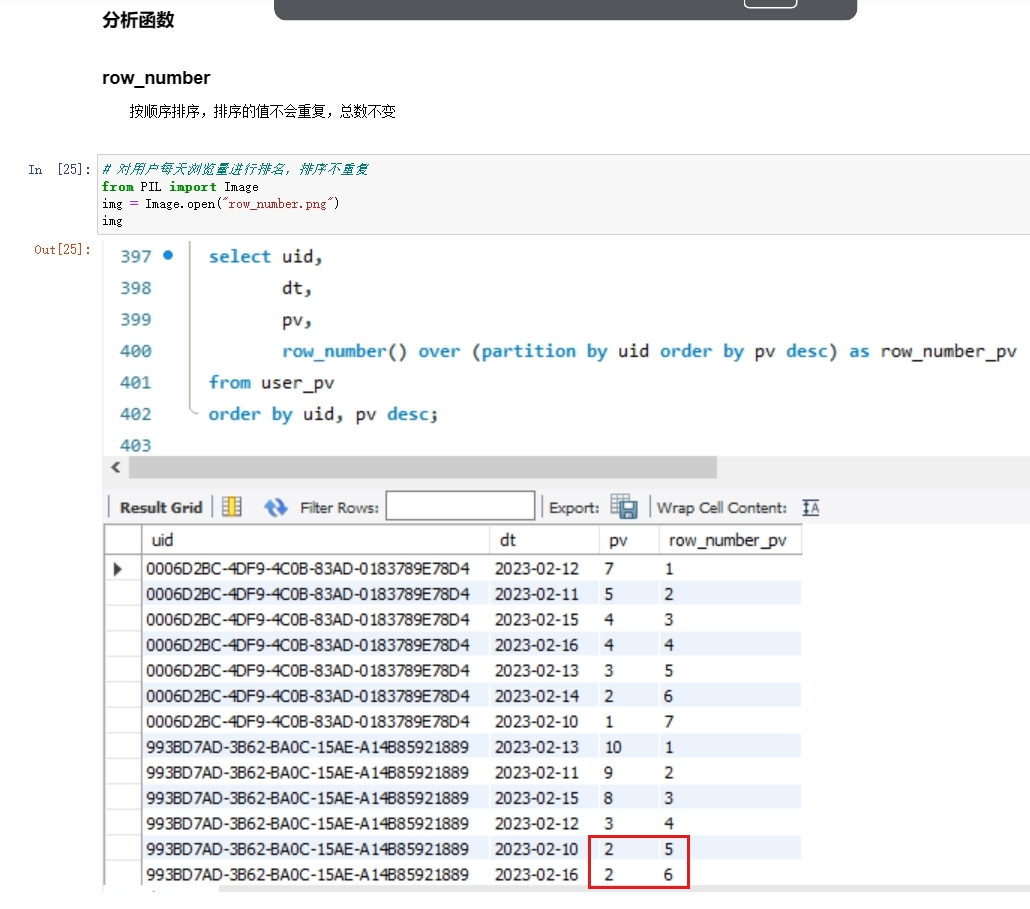Screen dimensions: 1030x909
Task: Click the row_number_pv cell showing 7
Action: [730, 721]
